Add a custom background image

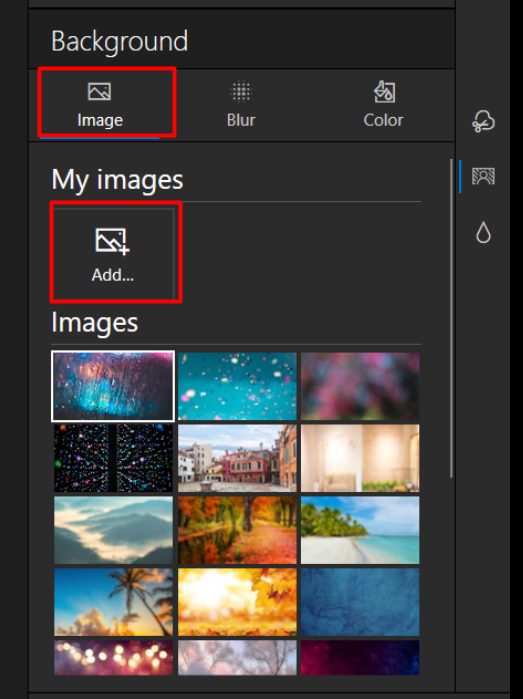(113, 254)
